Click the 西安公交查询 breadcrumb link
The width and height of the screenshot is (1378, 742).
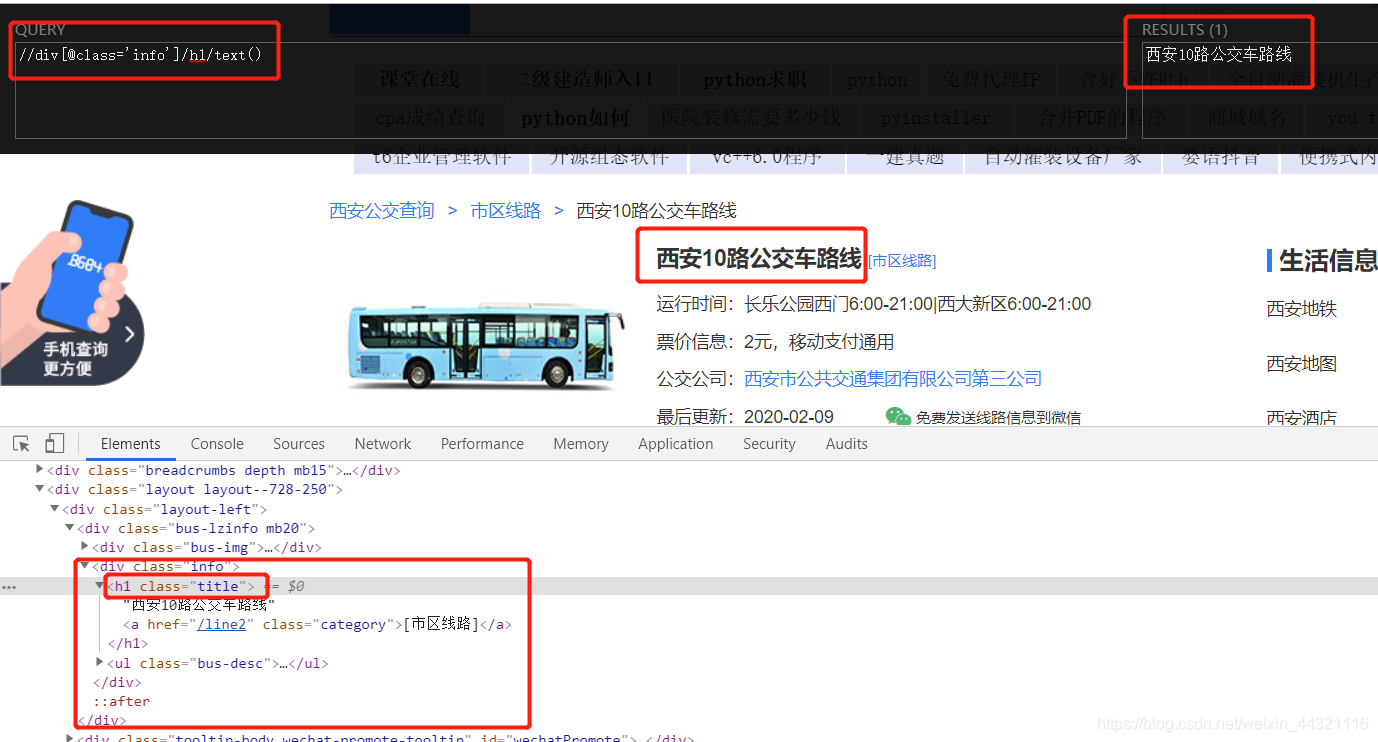(x=382, y=211)
